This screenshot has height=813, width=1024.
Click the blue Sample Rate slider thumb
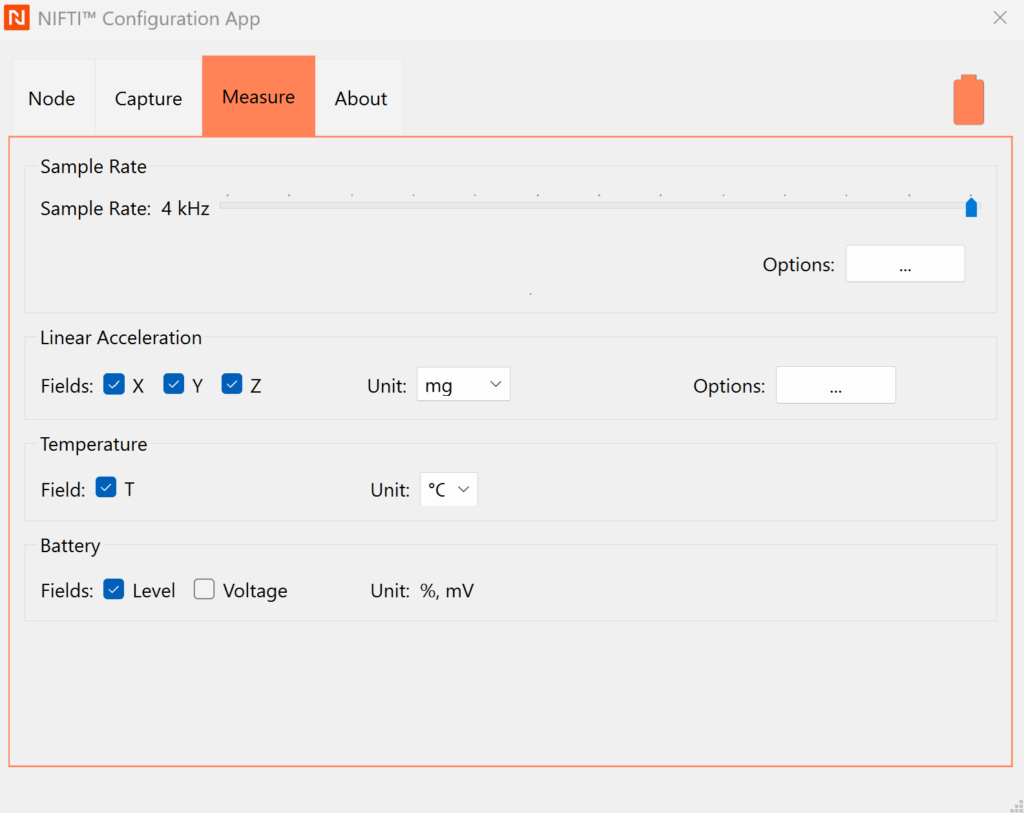(x=971, y=207)
